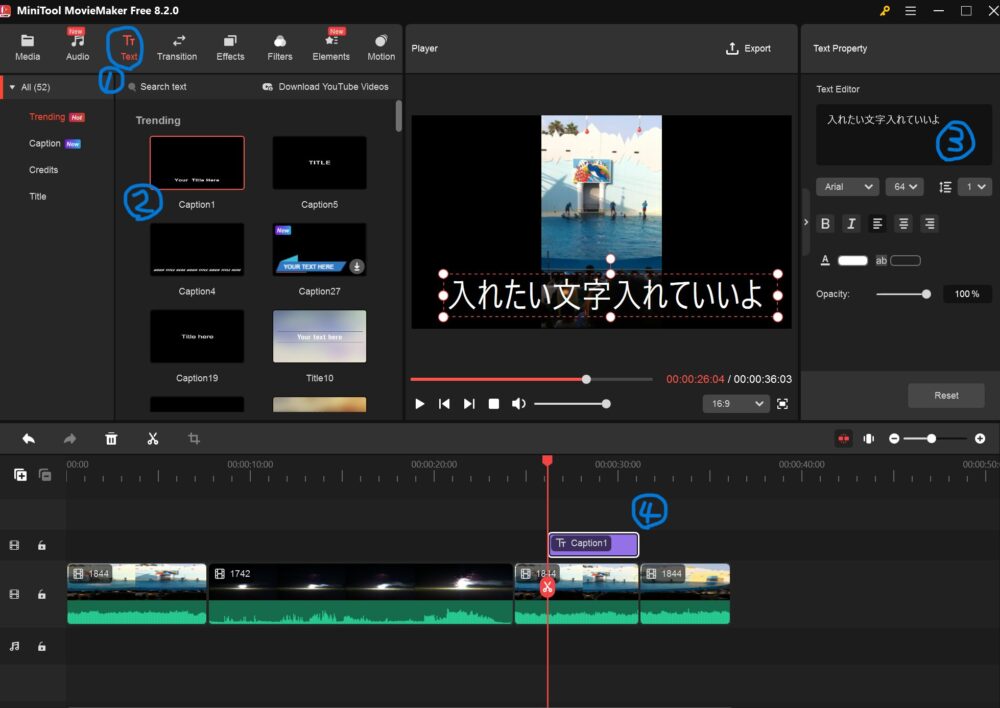Stop the playback
1000x708 pixels.
click(494, 404)
